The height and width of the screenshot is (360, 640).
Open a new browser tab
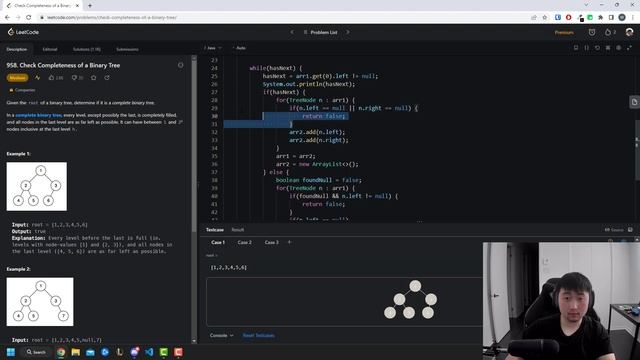(x=90, y=5)
